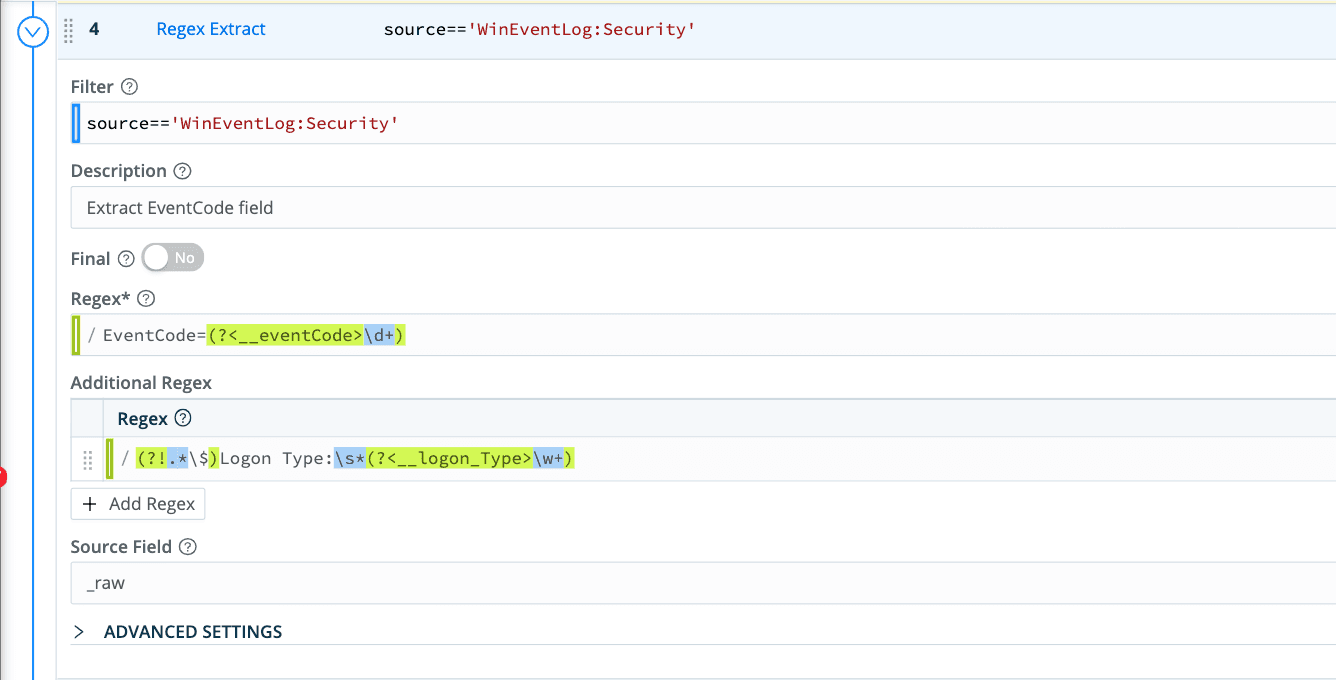The width and height of the screenshot is (1336, 680).
Task: Click the Description help icon
Action: click(x=181, y=171)
